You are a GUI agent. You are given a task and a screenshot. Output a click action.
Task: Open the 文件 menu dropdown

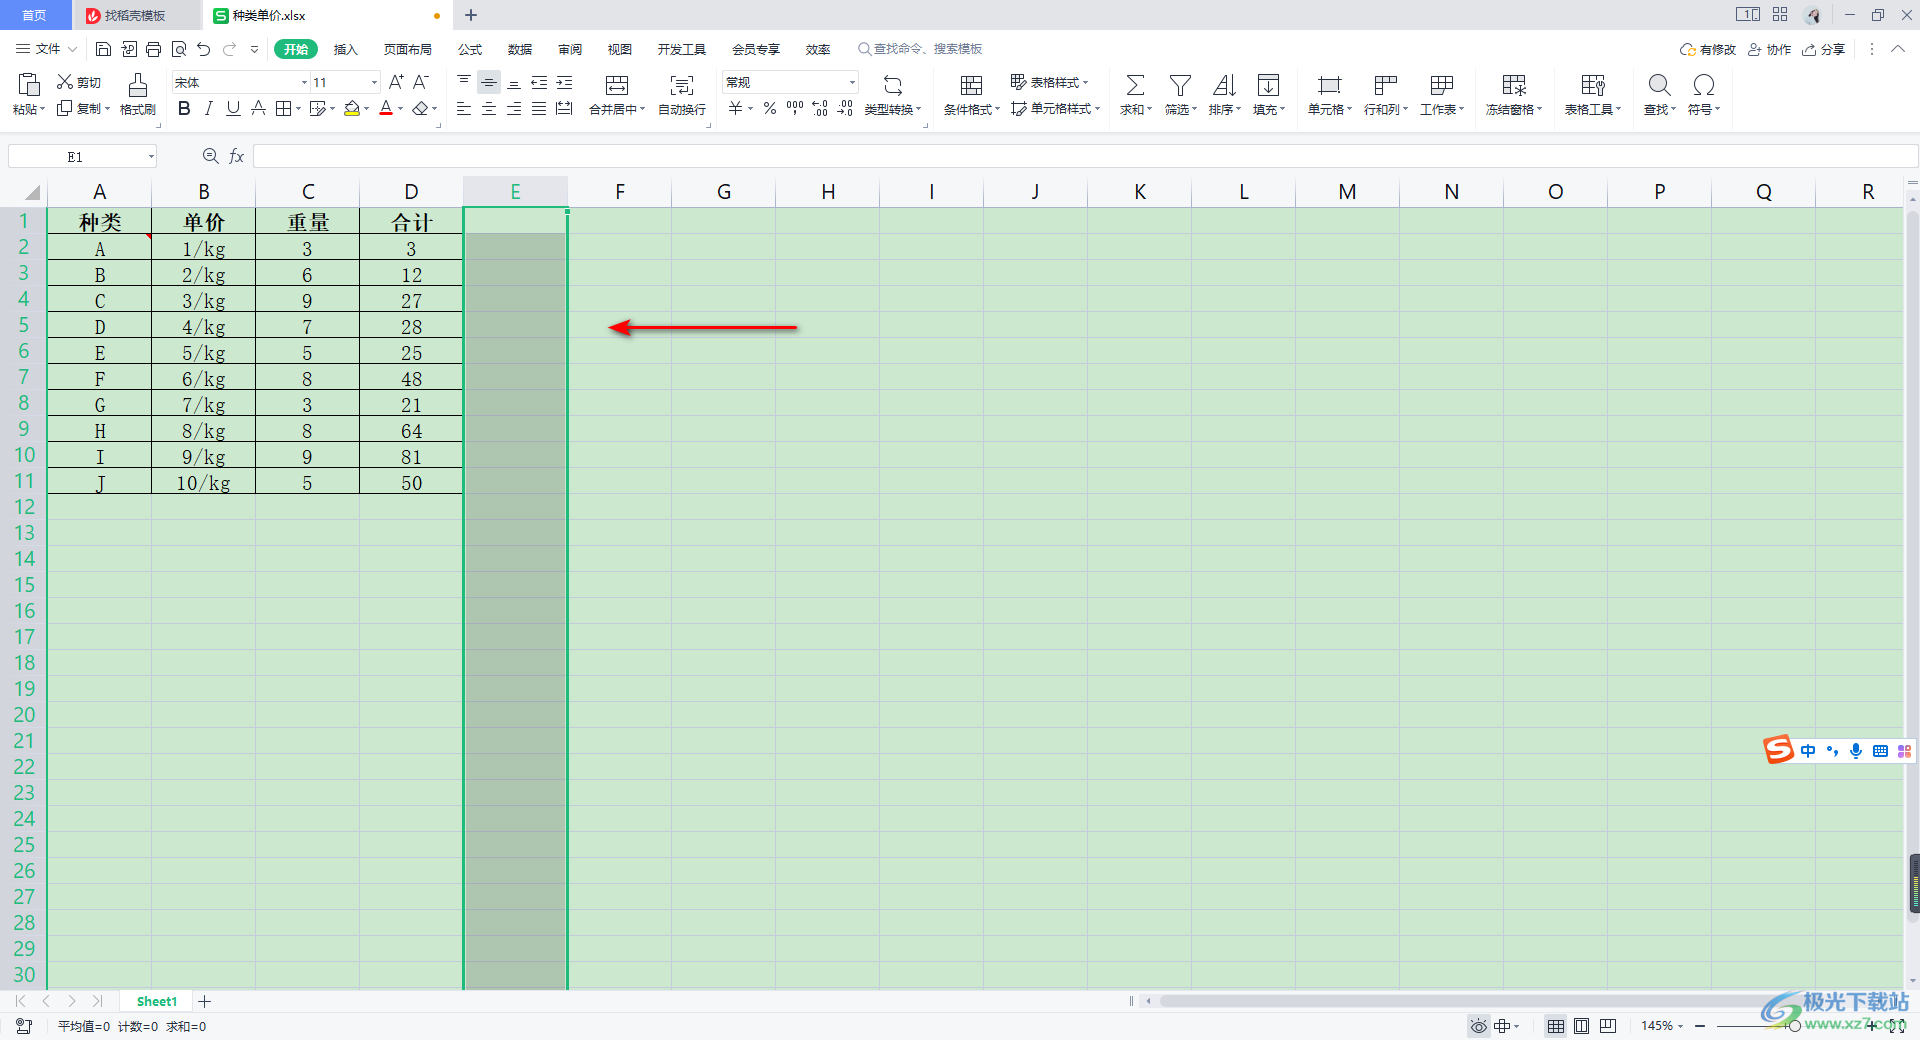(47, 49)
